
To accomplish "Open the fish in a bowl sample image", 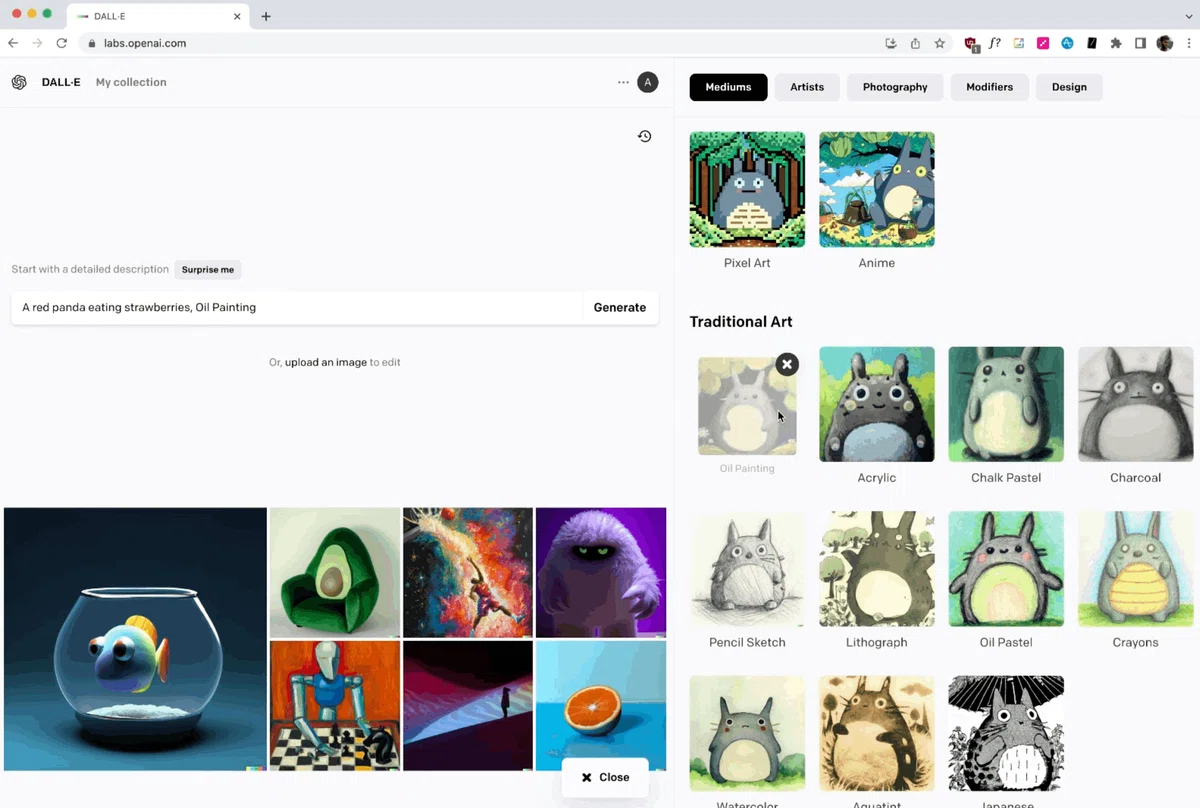I will point(135,639).
